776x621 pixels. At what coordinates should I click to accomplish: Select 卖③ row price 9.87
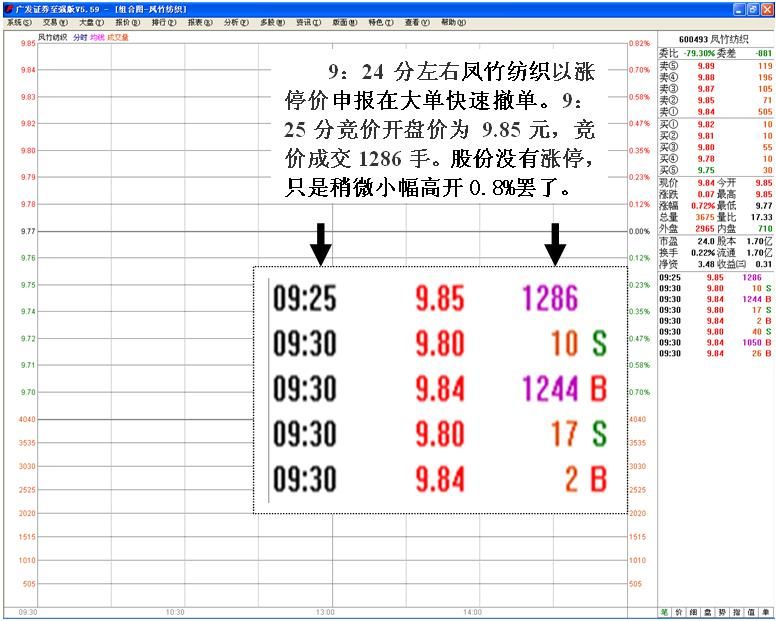[706, 89]
